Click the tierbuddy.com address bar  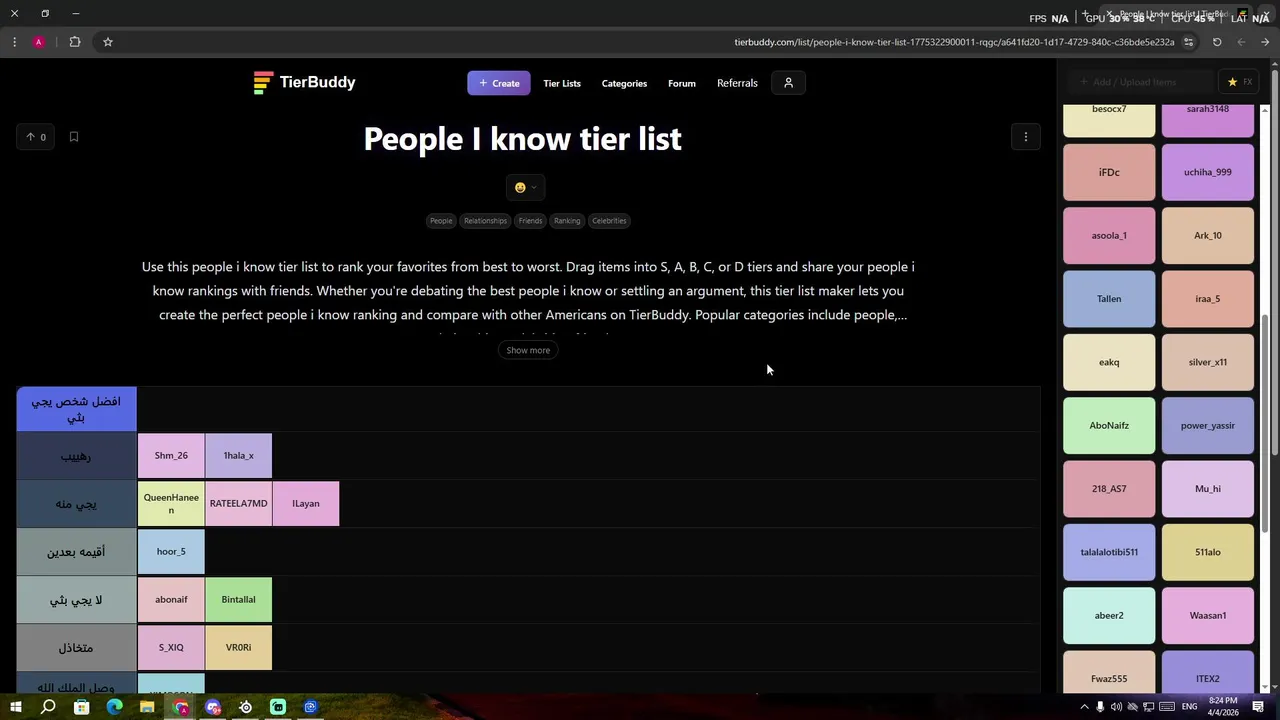click(954, 42)
